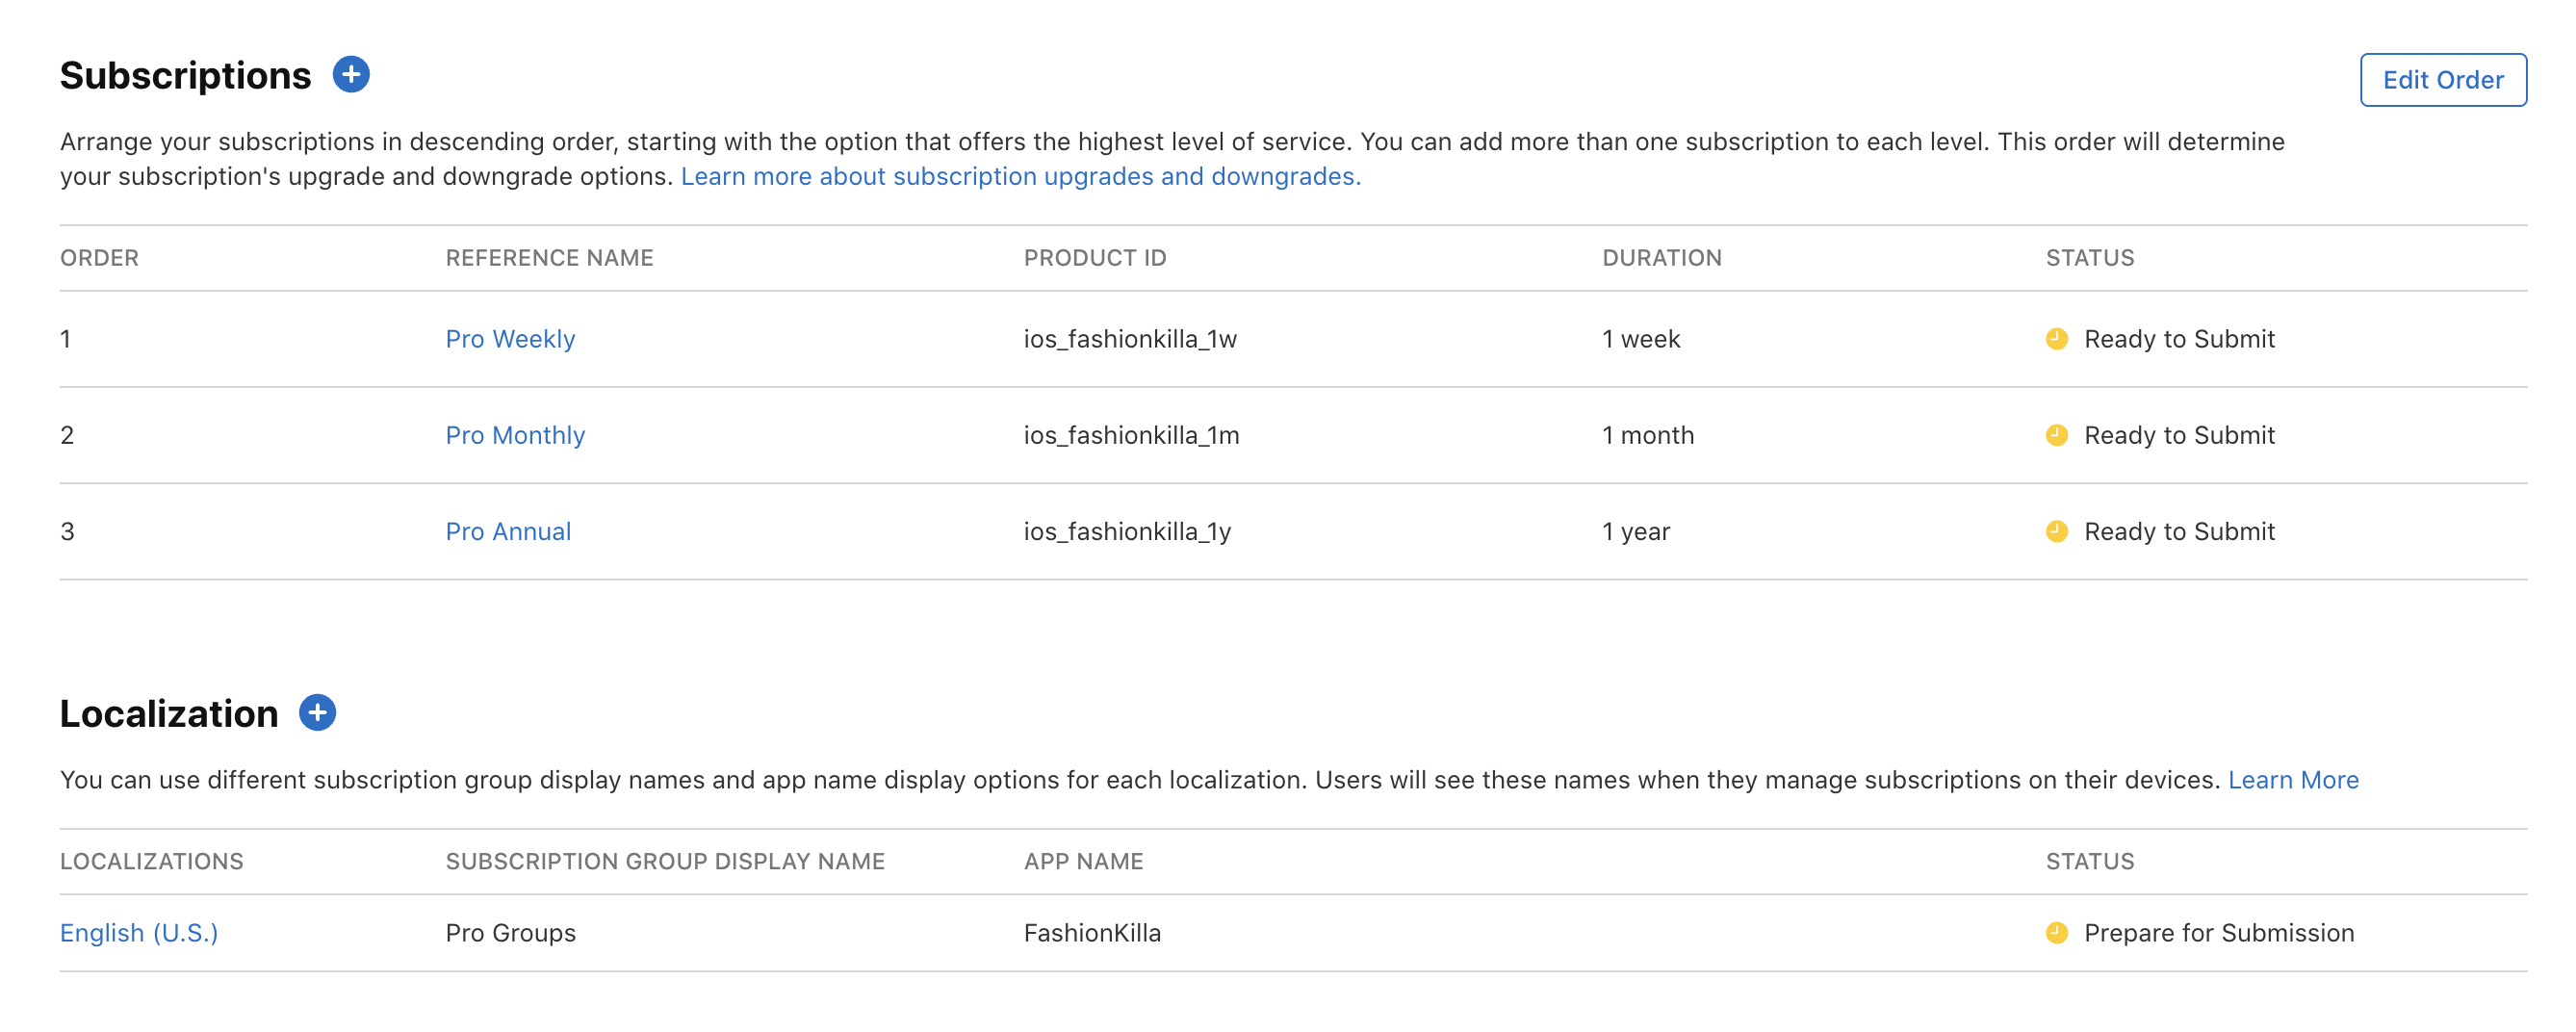Select the Pro Groups table row
The image size is (2576, 1032).
pyautogui.click(x=510, y=932)
